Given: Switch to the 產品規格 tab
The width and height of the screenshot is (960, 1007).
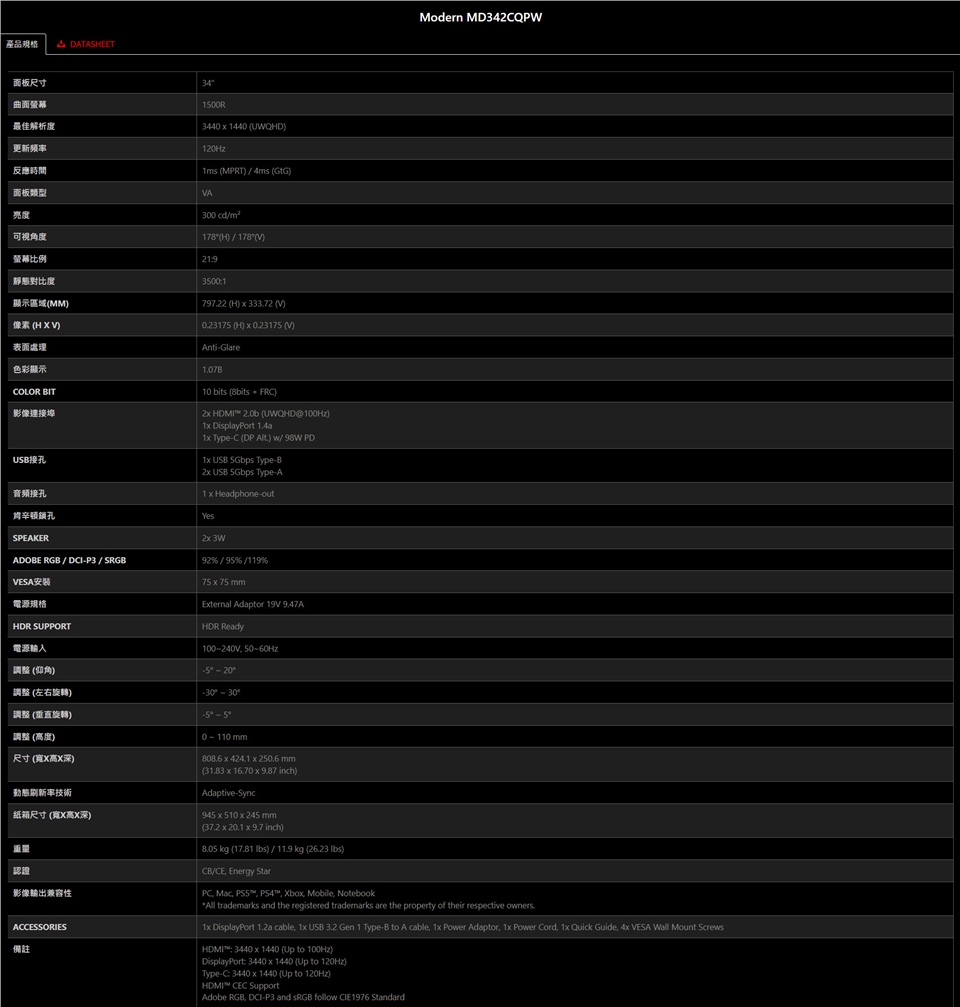Looking at the screenshot, I should [x=21, y=44].
